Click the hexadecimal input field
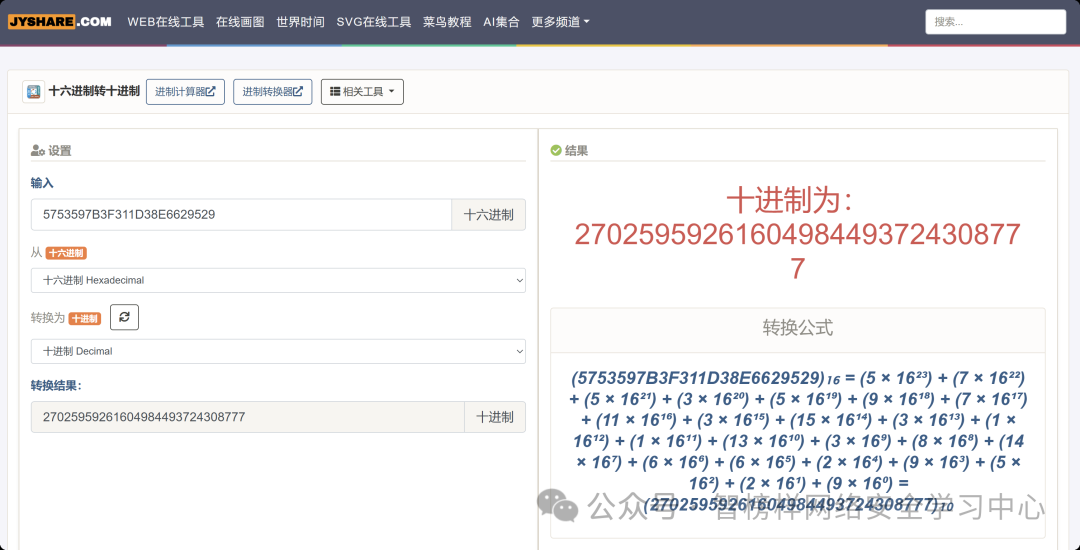Viewport: 1080px width, 550px height. pyautogui.click(x=241, y=215)
